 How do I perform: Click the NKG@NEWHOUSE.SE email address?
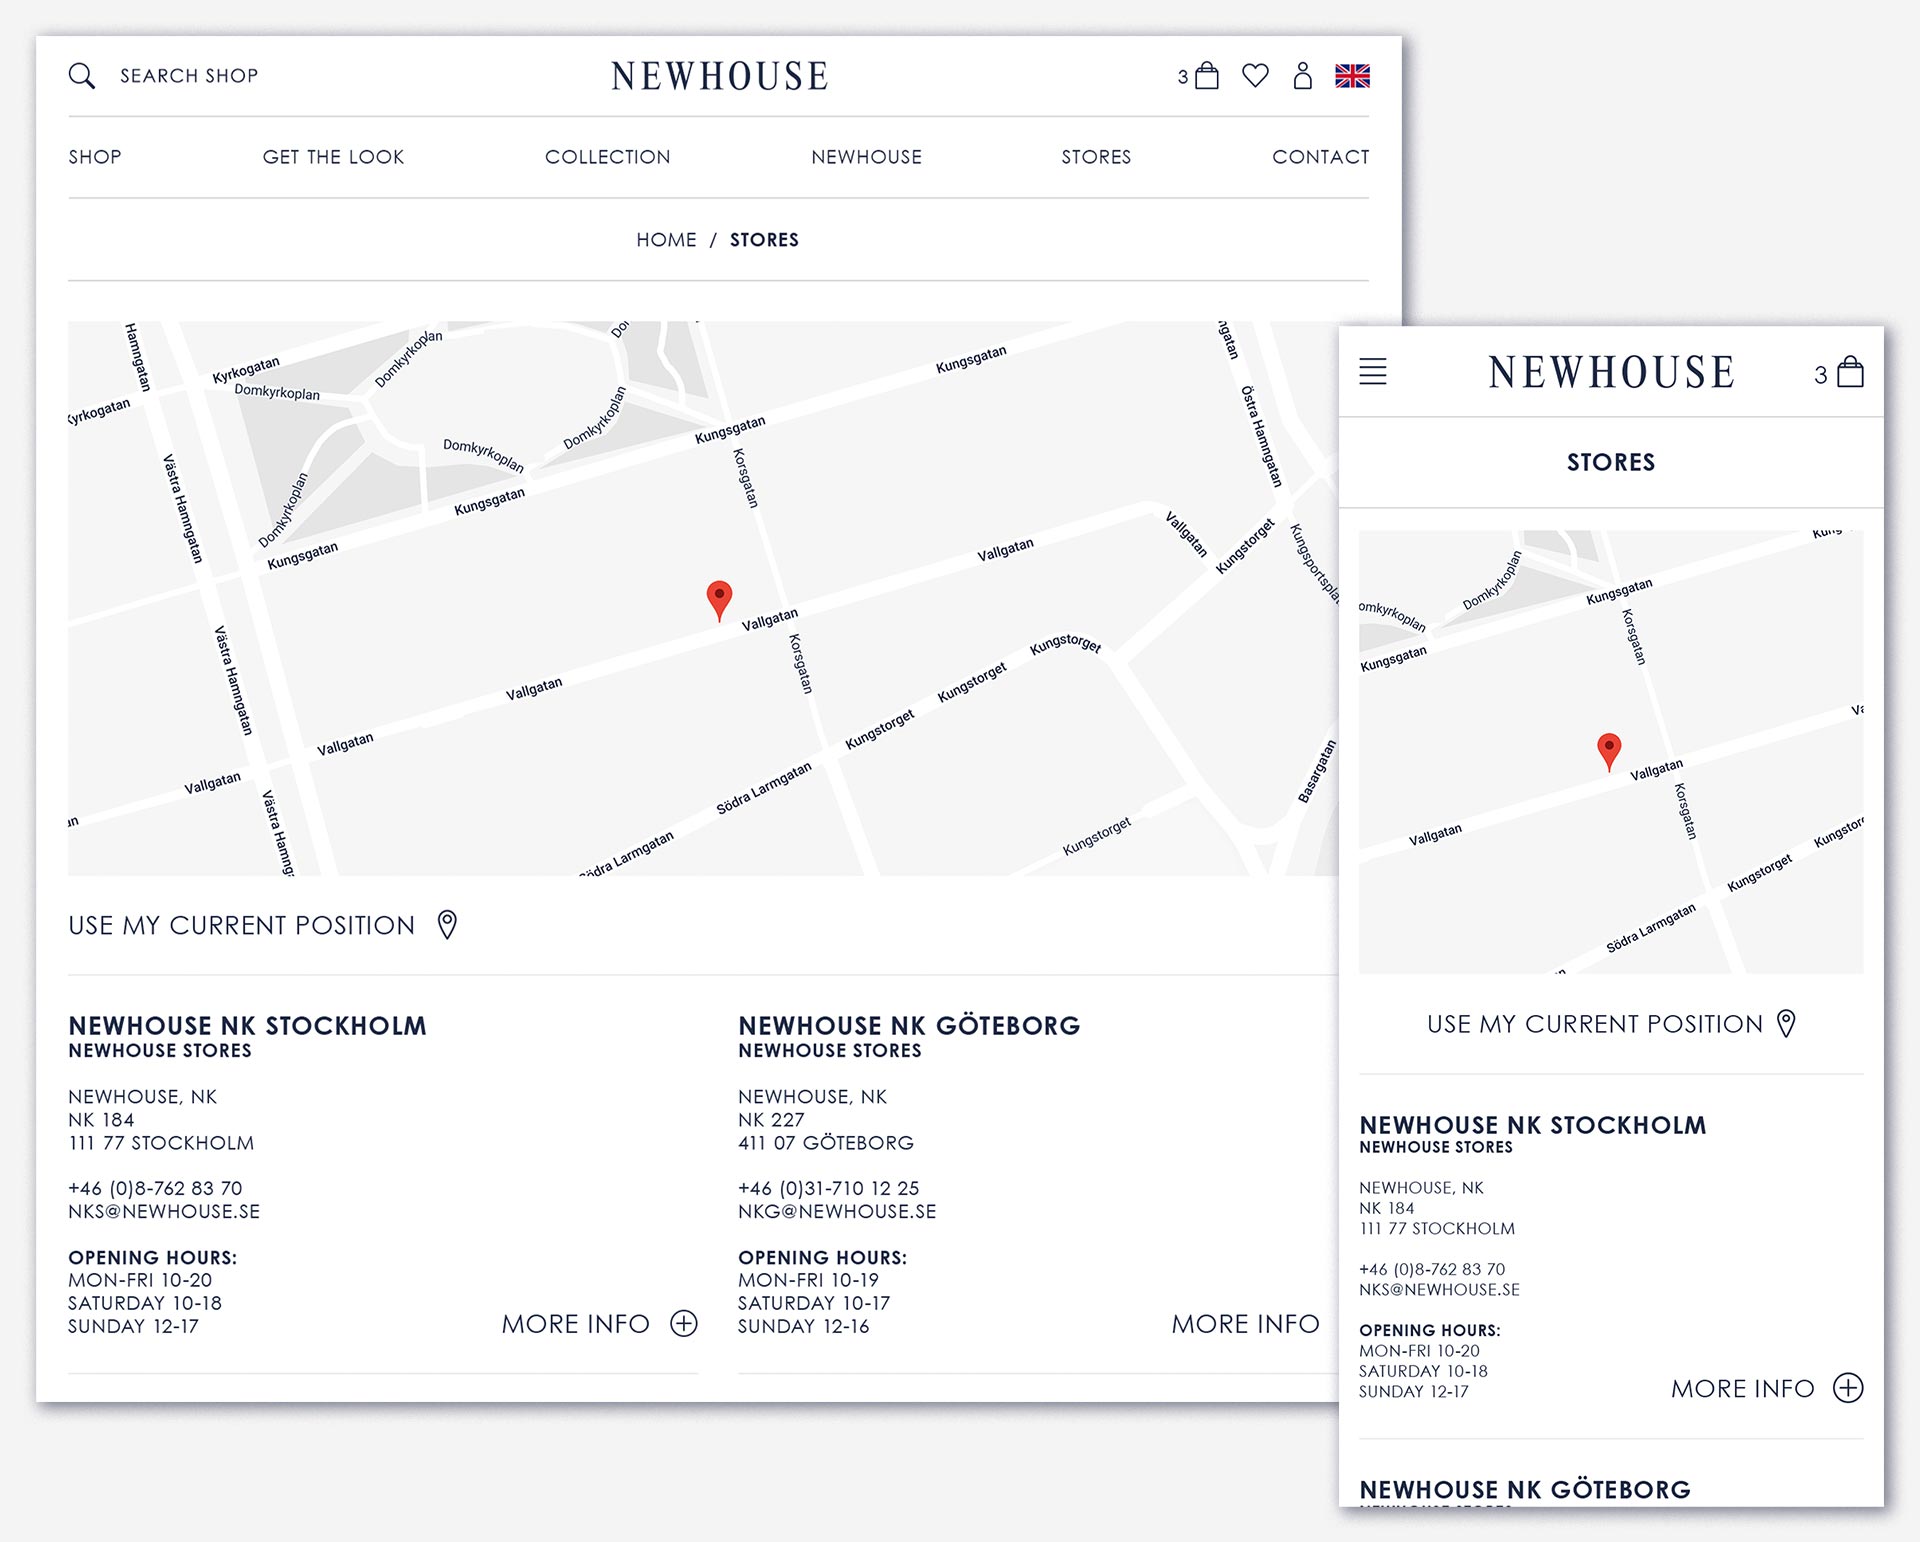(837, 1212)
